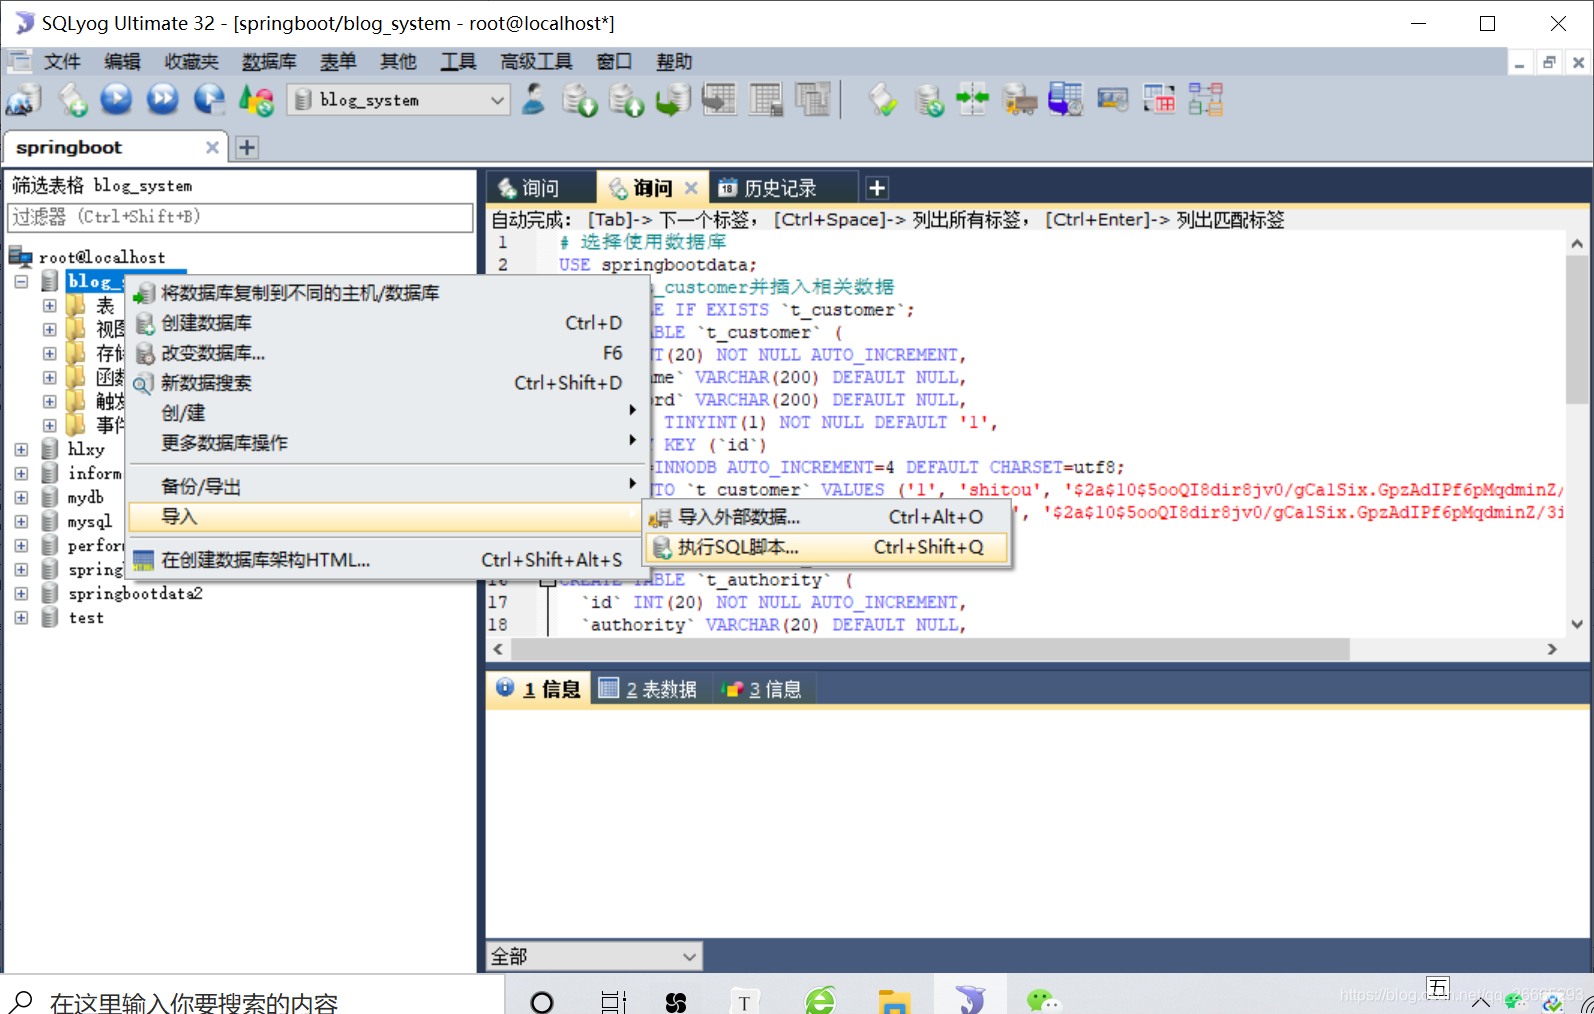The width and height of the screenshot is (1594, 1014).
Task: Open the 全部 filter dropdown
Action: (x=595, y=957)
